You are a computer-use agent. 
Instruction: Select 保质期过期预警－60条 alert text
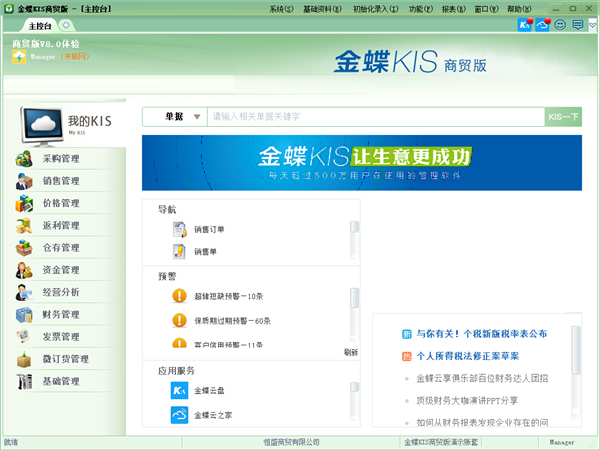pyautogui.click(x=233, y=321)
